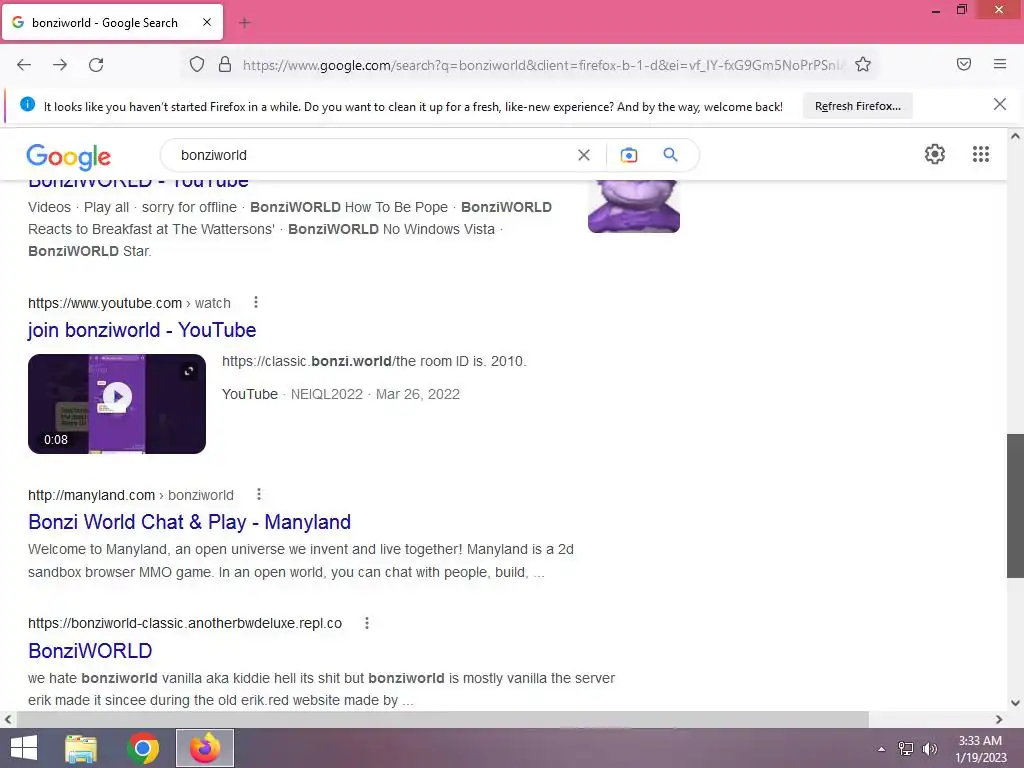Click the YouTube source label under video description
The width and height of the screenshot is (1024, 768).
(x=249, y=394)
